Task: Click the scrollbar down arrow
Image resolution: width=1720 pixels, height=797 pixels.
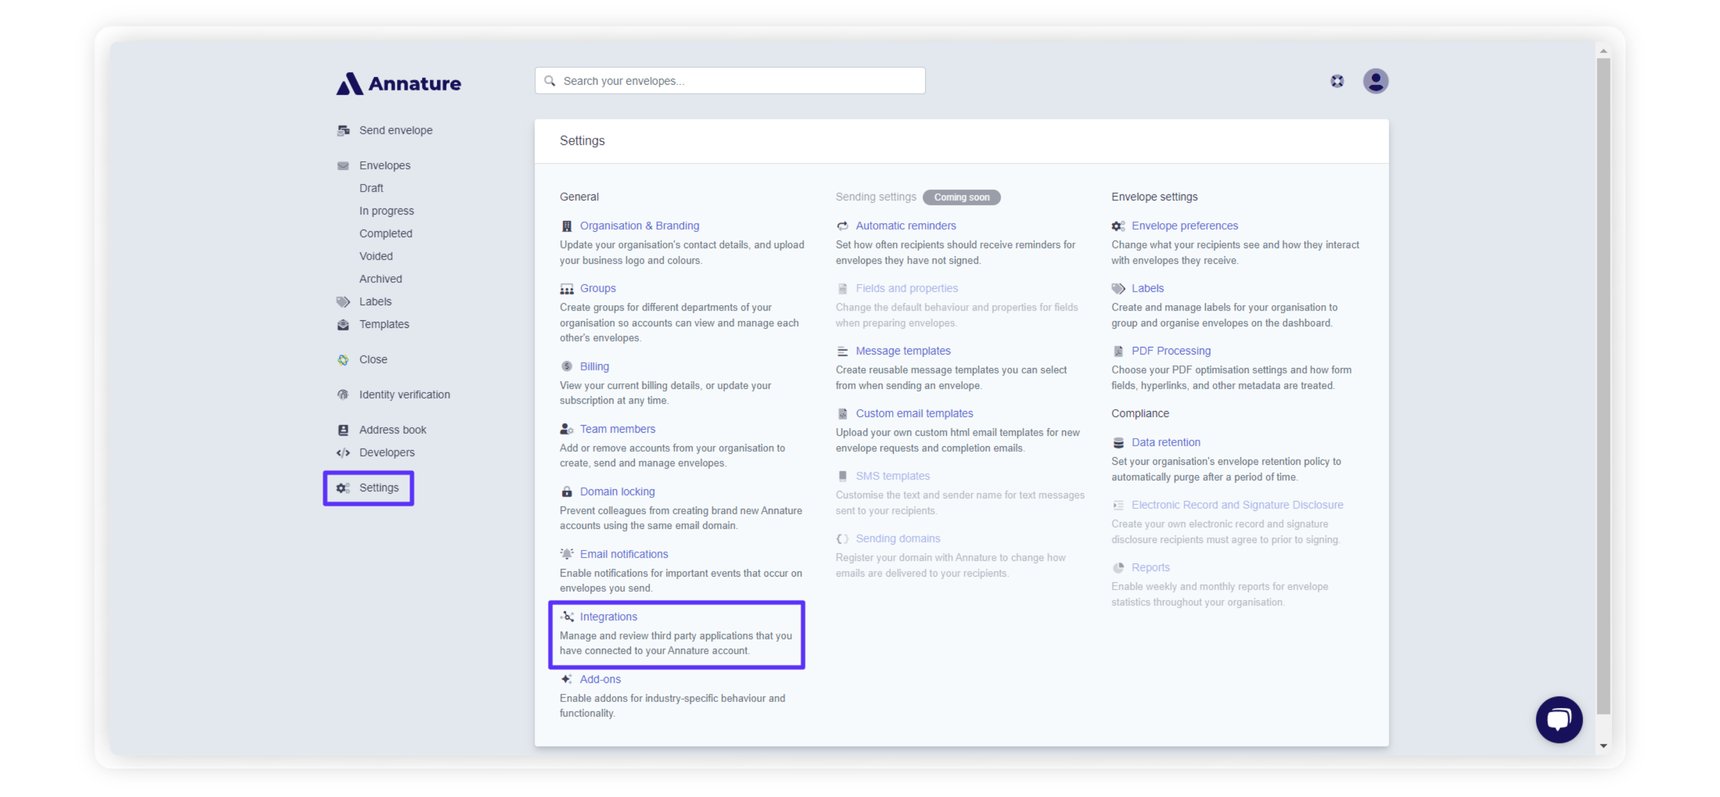Action: 1603,746
